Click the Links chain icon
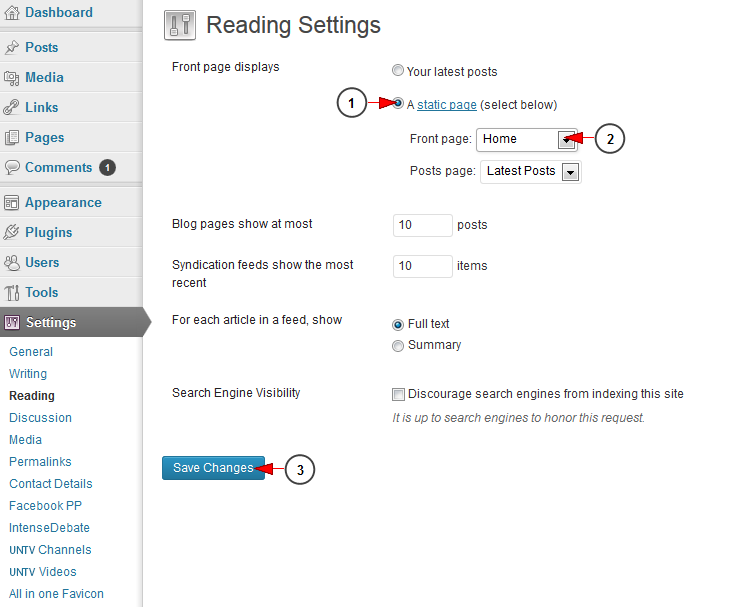The height and width of the screenshot is (607, 744). [12, 107]
